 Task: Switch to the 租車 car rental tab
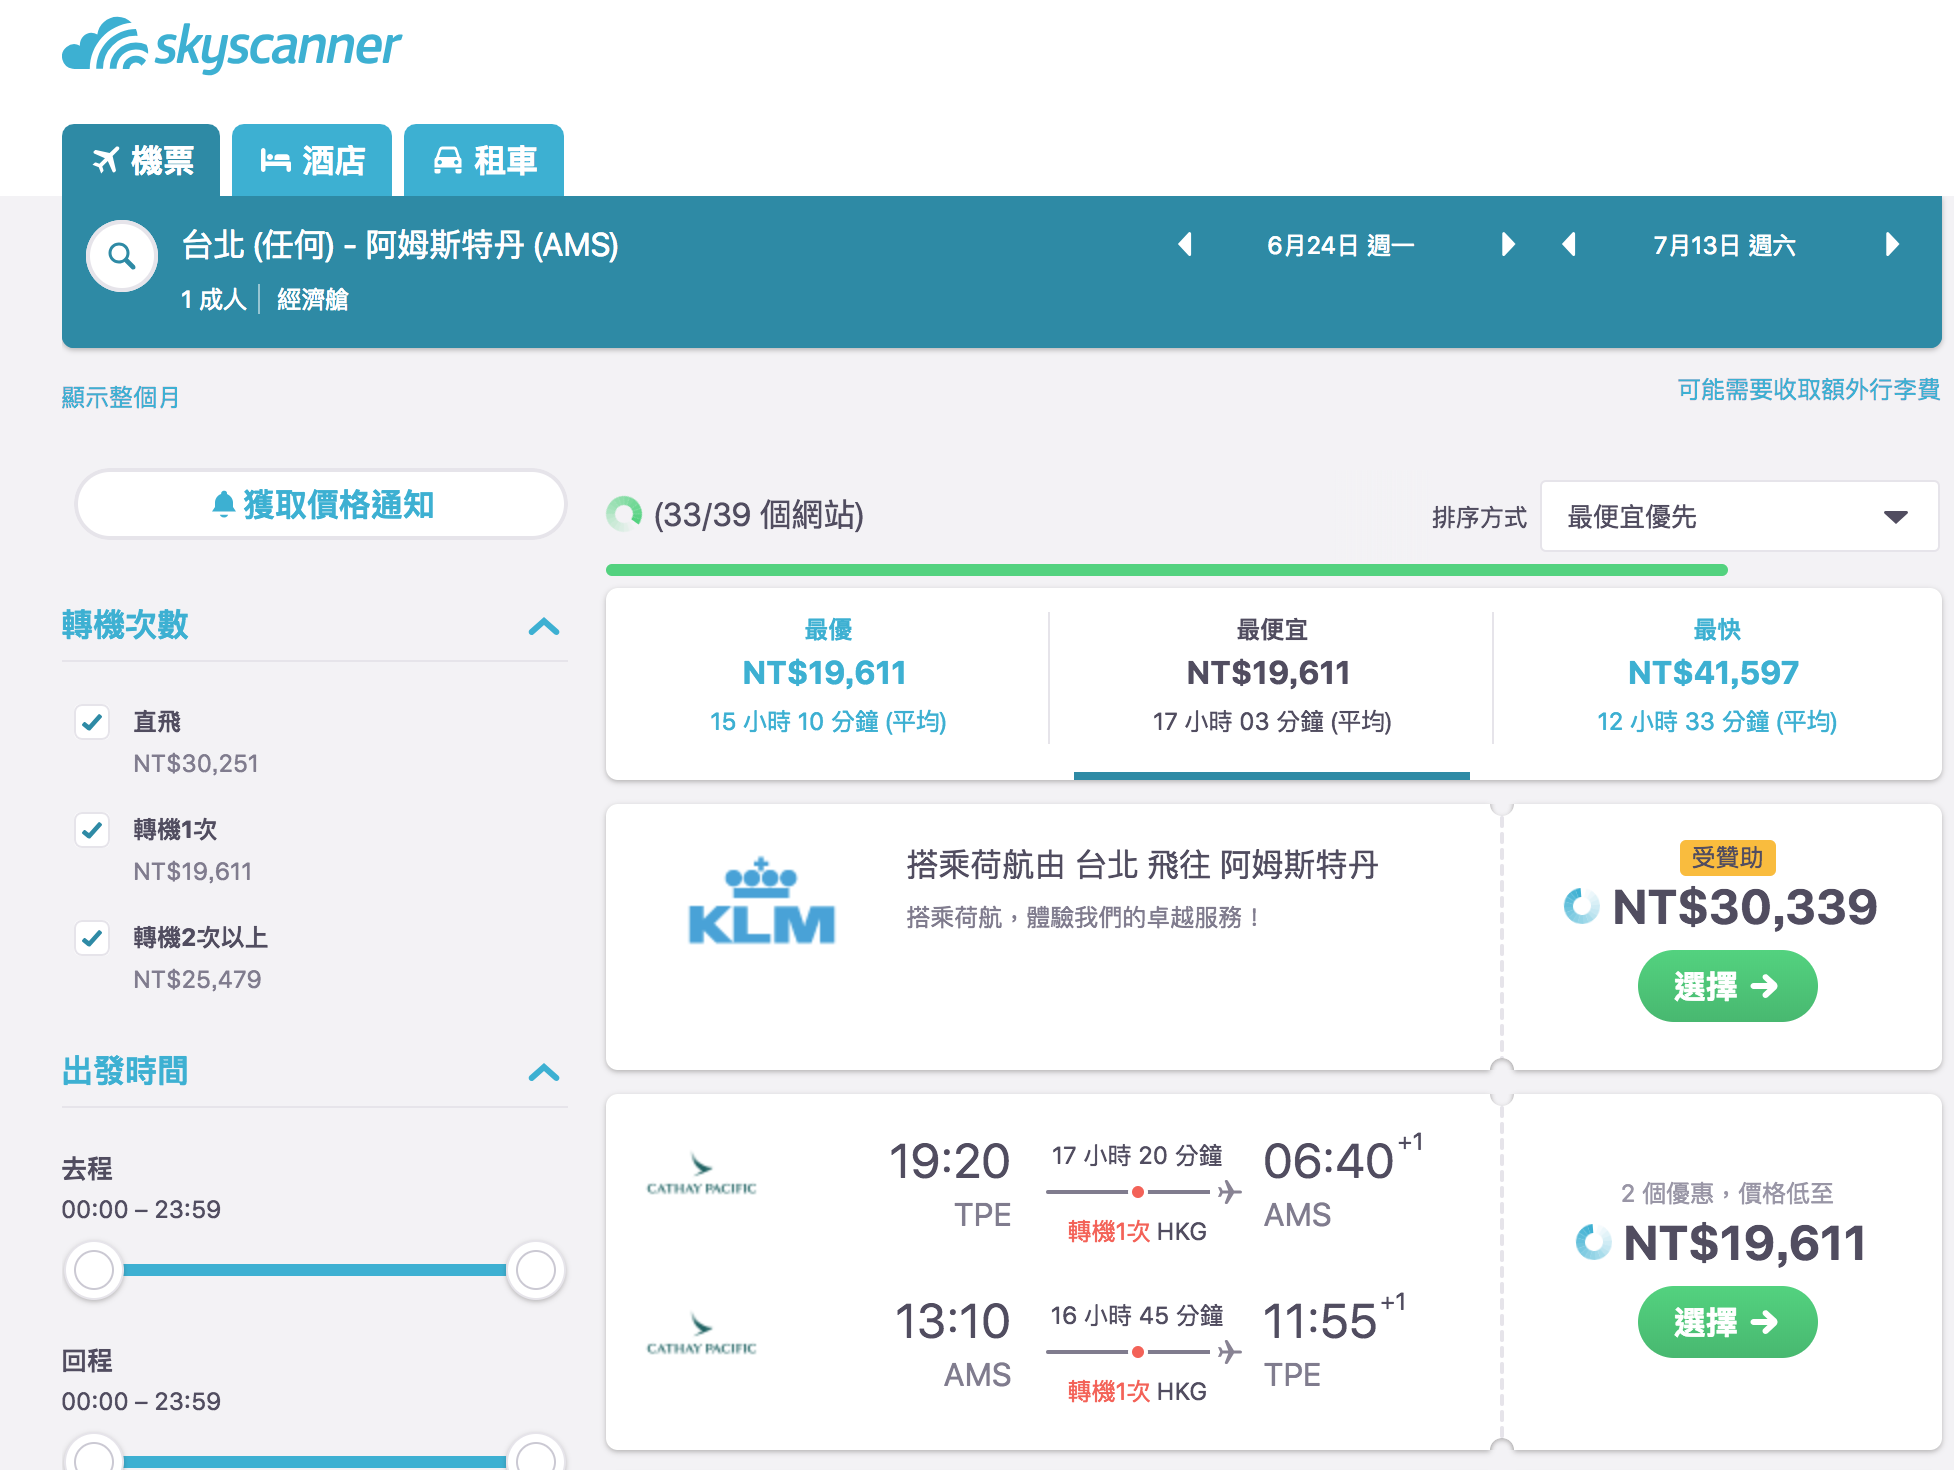(484, 160)
